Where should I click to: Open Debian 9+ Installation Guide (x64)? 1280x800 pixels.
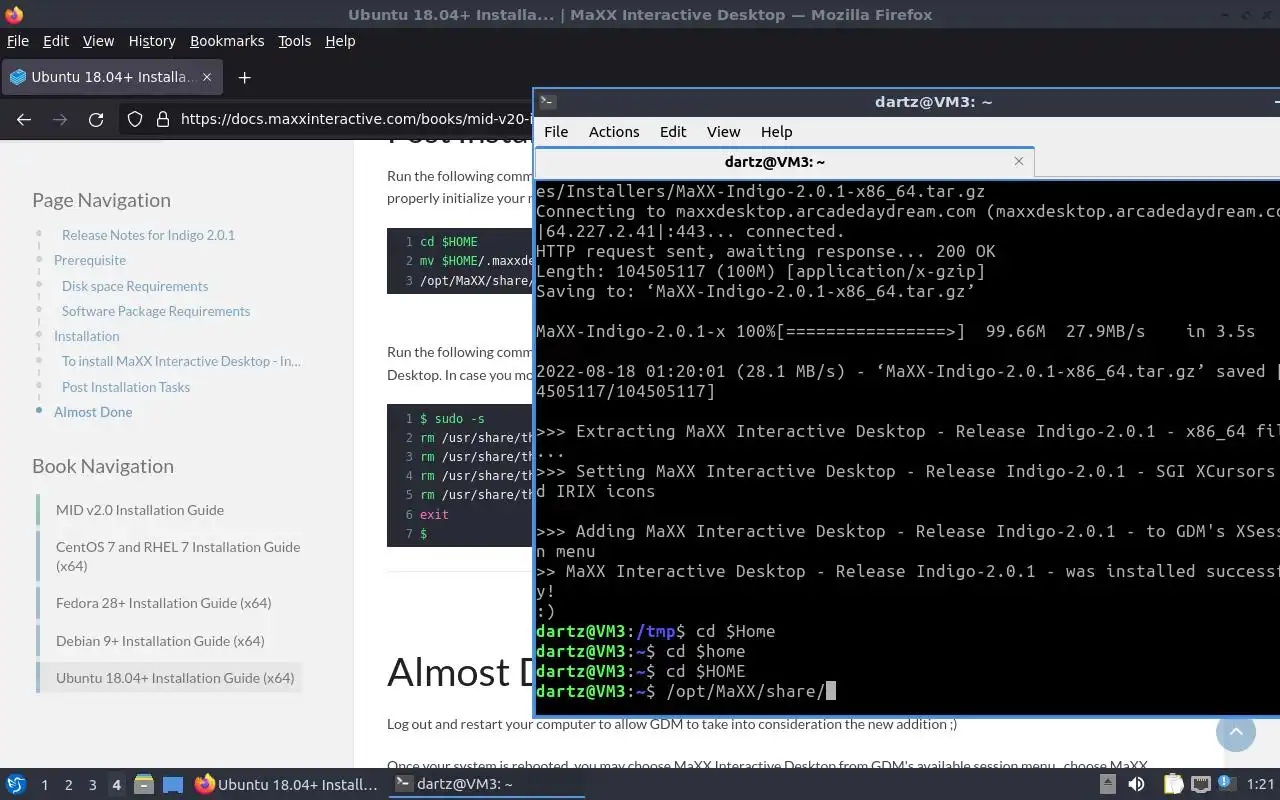(160, 641)
